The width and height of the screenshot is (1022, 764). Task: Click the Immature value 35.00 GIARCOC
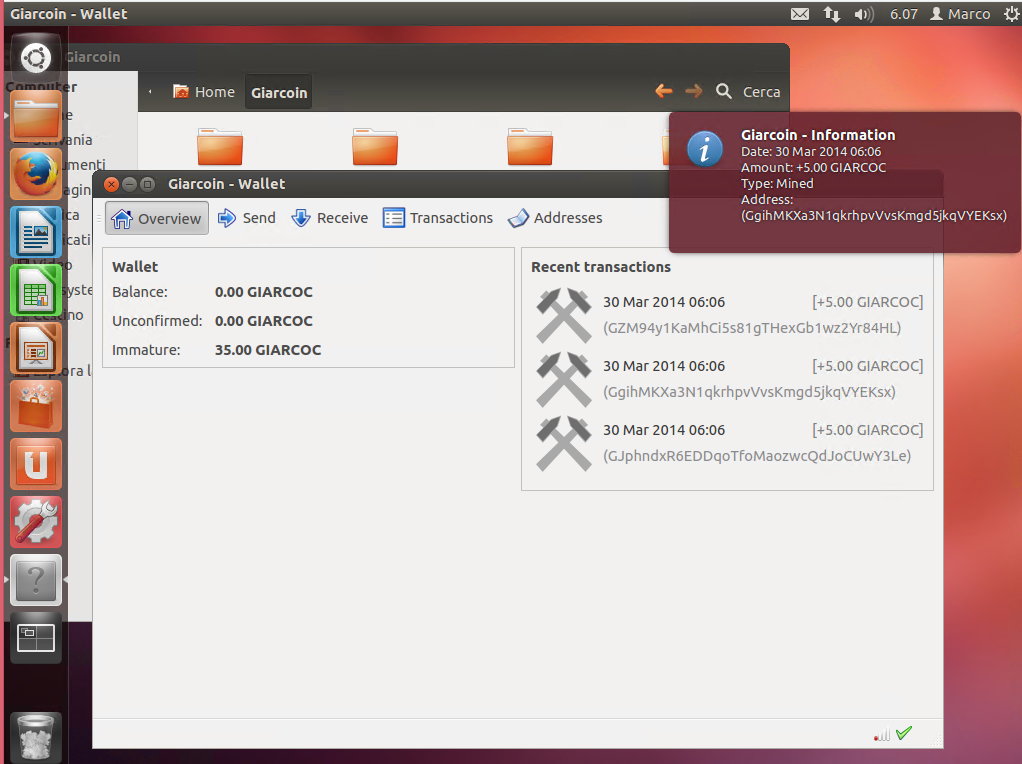pos(268,350)
